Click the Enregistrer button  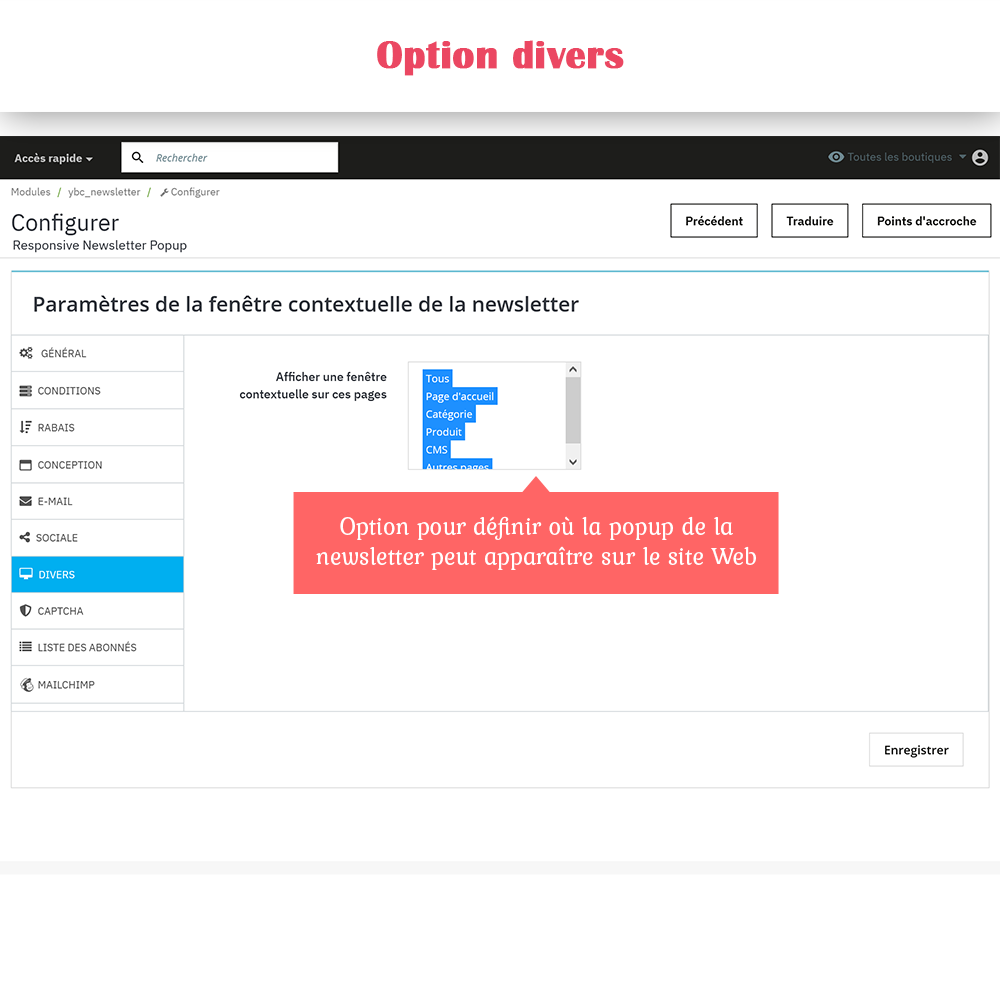[x=916, y=749]
